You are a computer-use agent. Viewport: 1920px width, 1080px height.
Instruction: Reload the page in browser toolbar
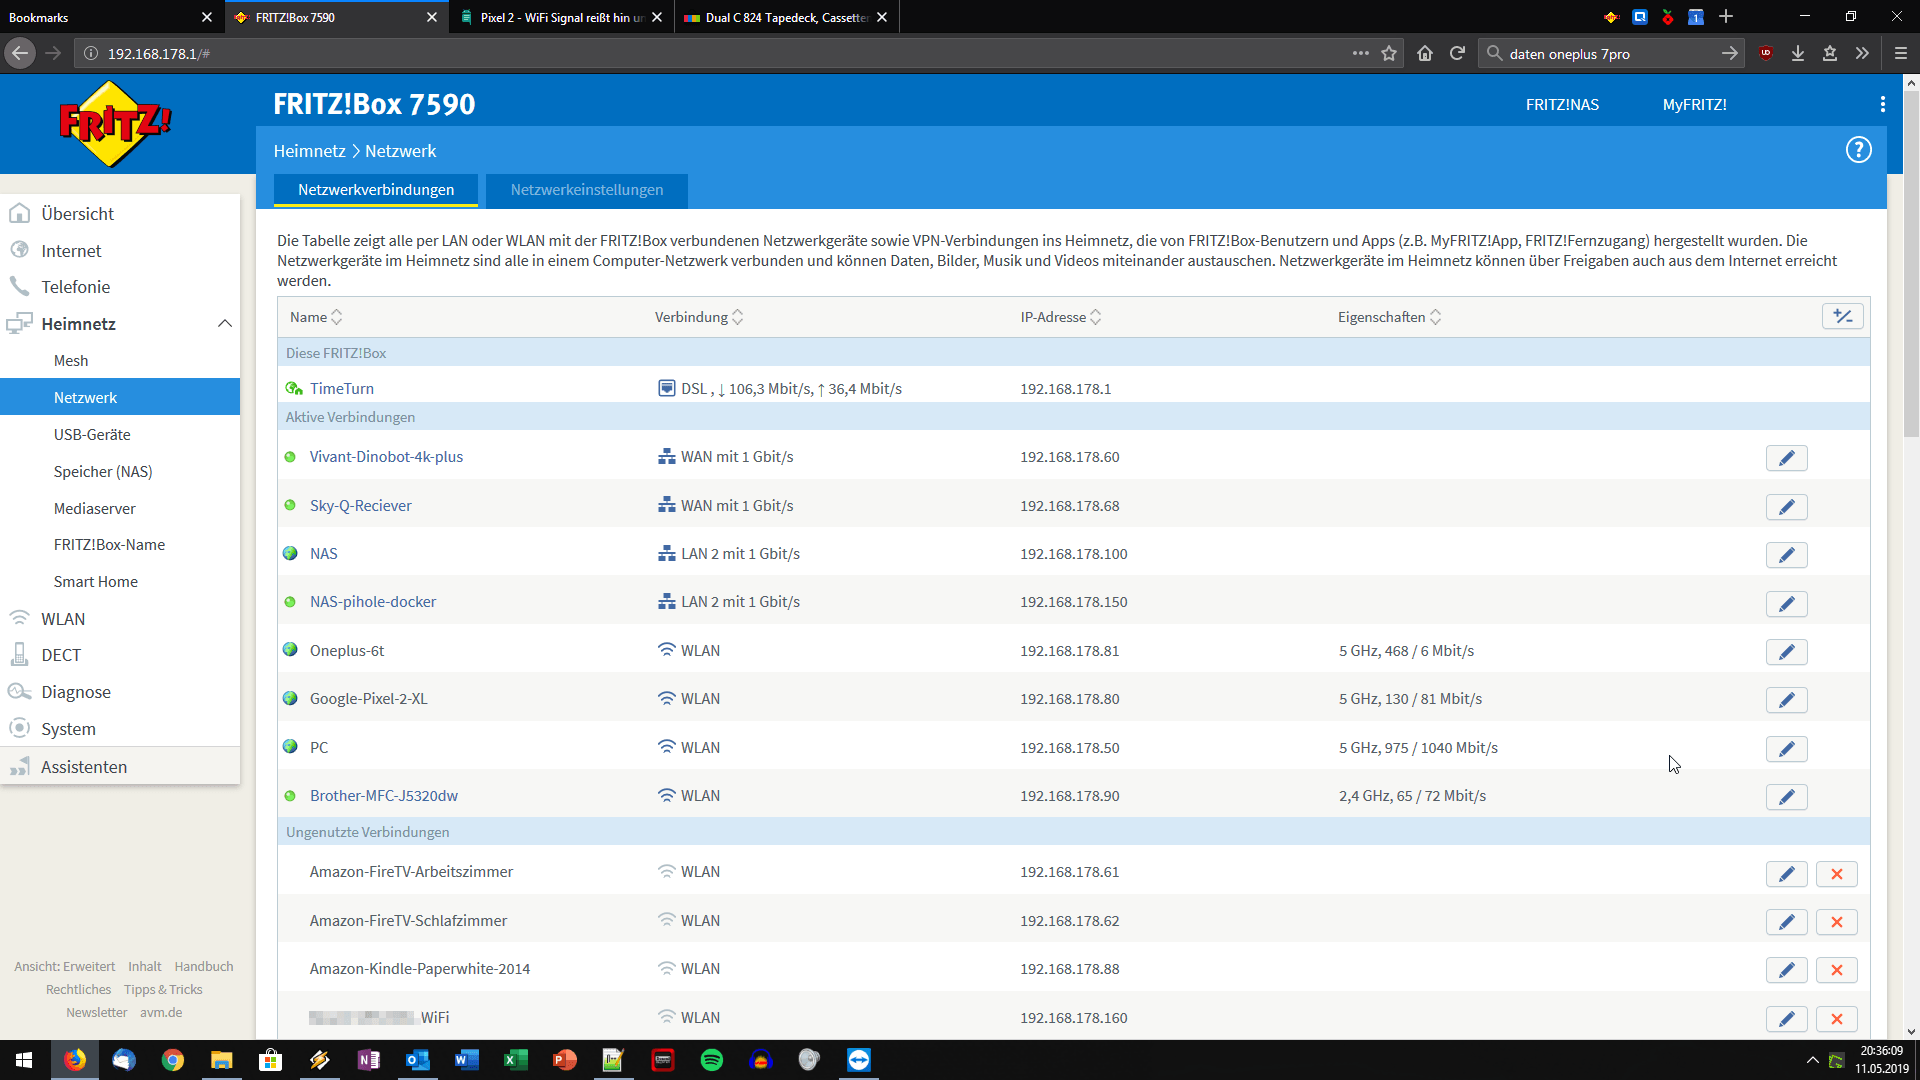pos(1457,54)
